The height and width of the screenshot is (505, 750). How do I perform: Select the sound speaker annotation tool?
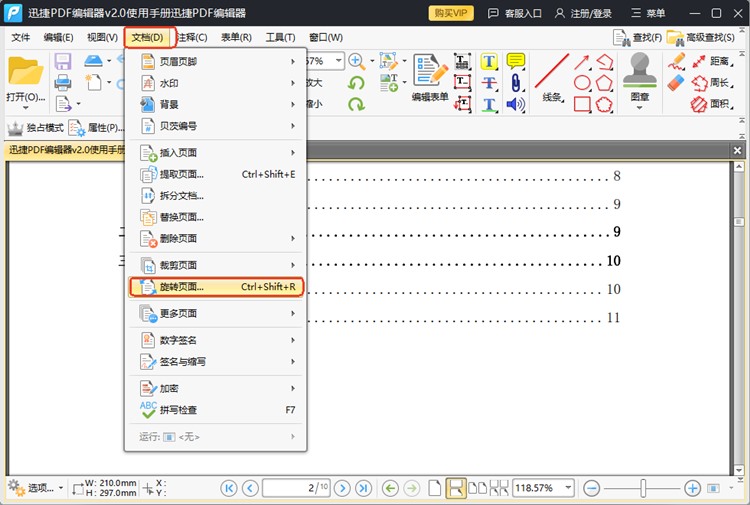pyautogui.click(x=516, y=104)
